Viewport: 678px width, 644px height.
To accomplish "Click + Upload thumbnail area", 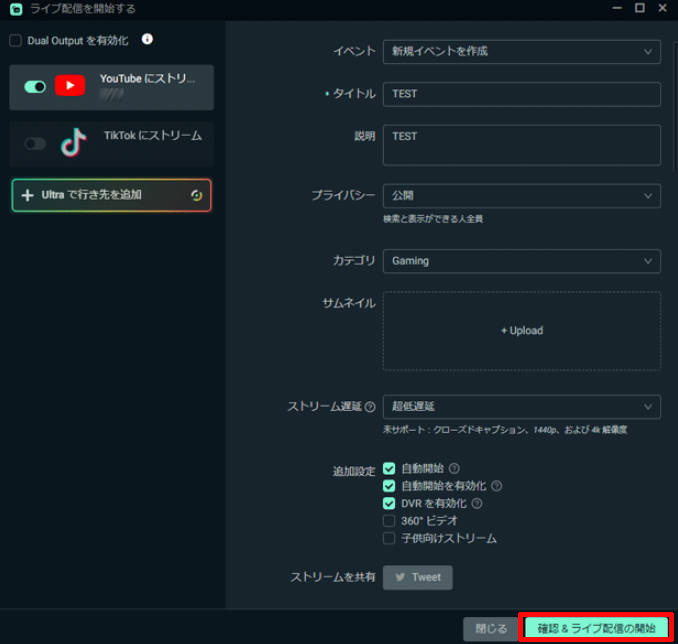I will pyautogui.click(x=521, y=331).
